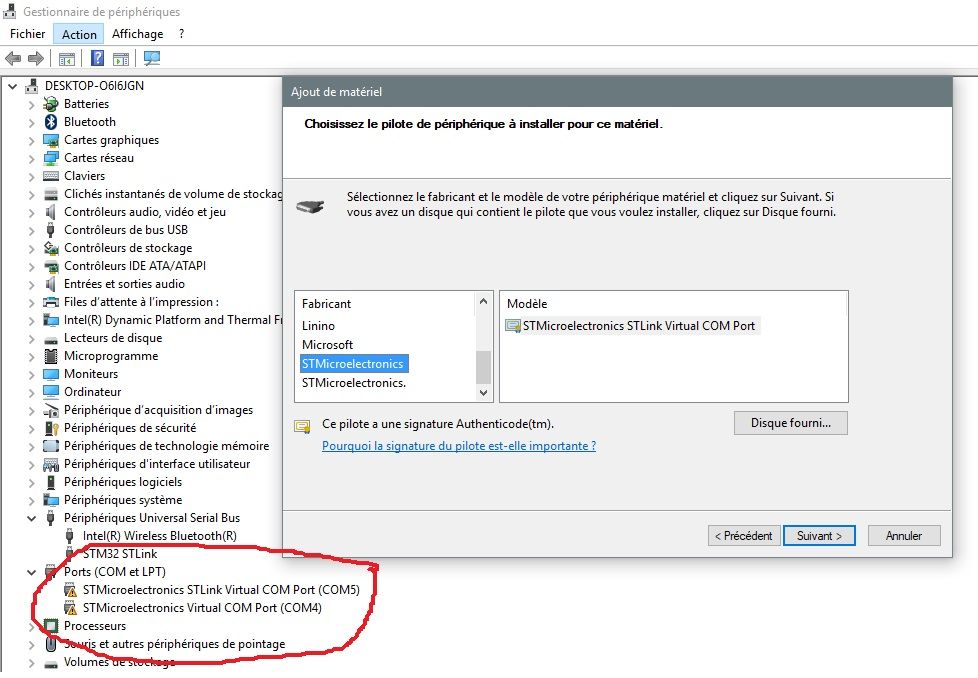The image size is (978, 678).
Task: Select the STM32 STLink device
Action: 120,554
